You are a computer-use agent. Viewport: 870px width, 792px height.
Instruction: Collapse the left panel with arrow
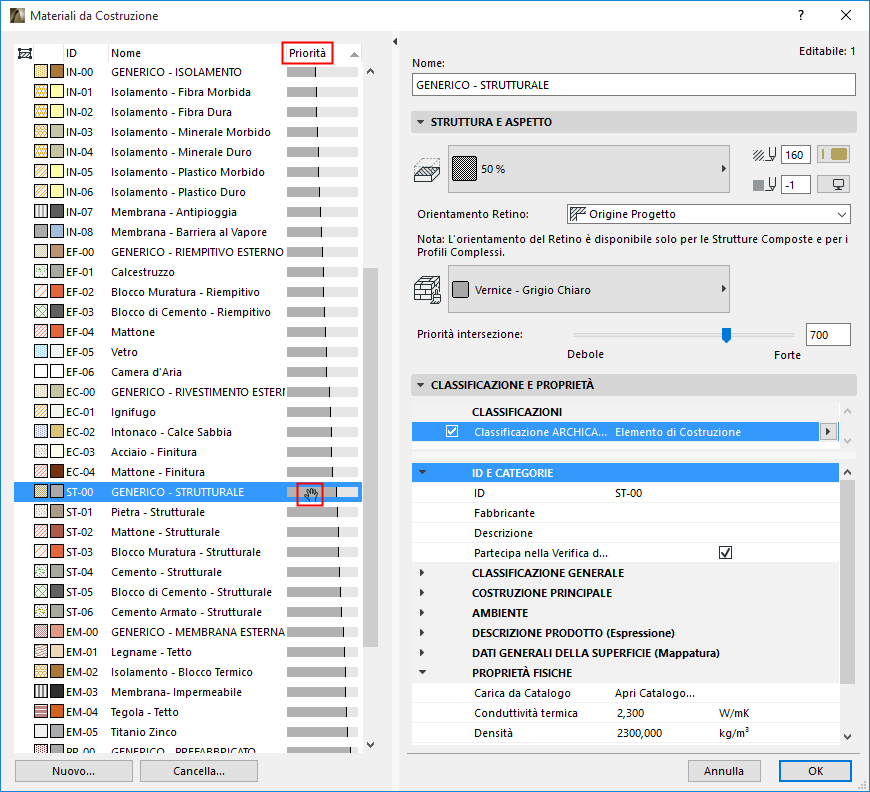pos(395,42)
